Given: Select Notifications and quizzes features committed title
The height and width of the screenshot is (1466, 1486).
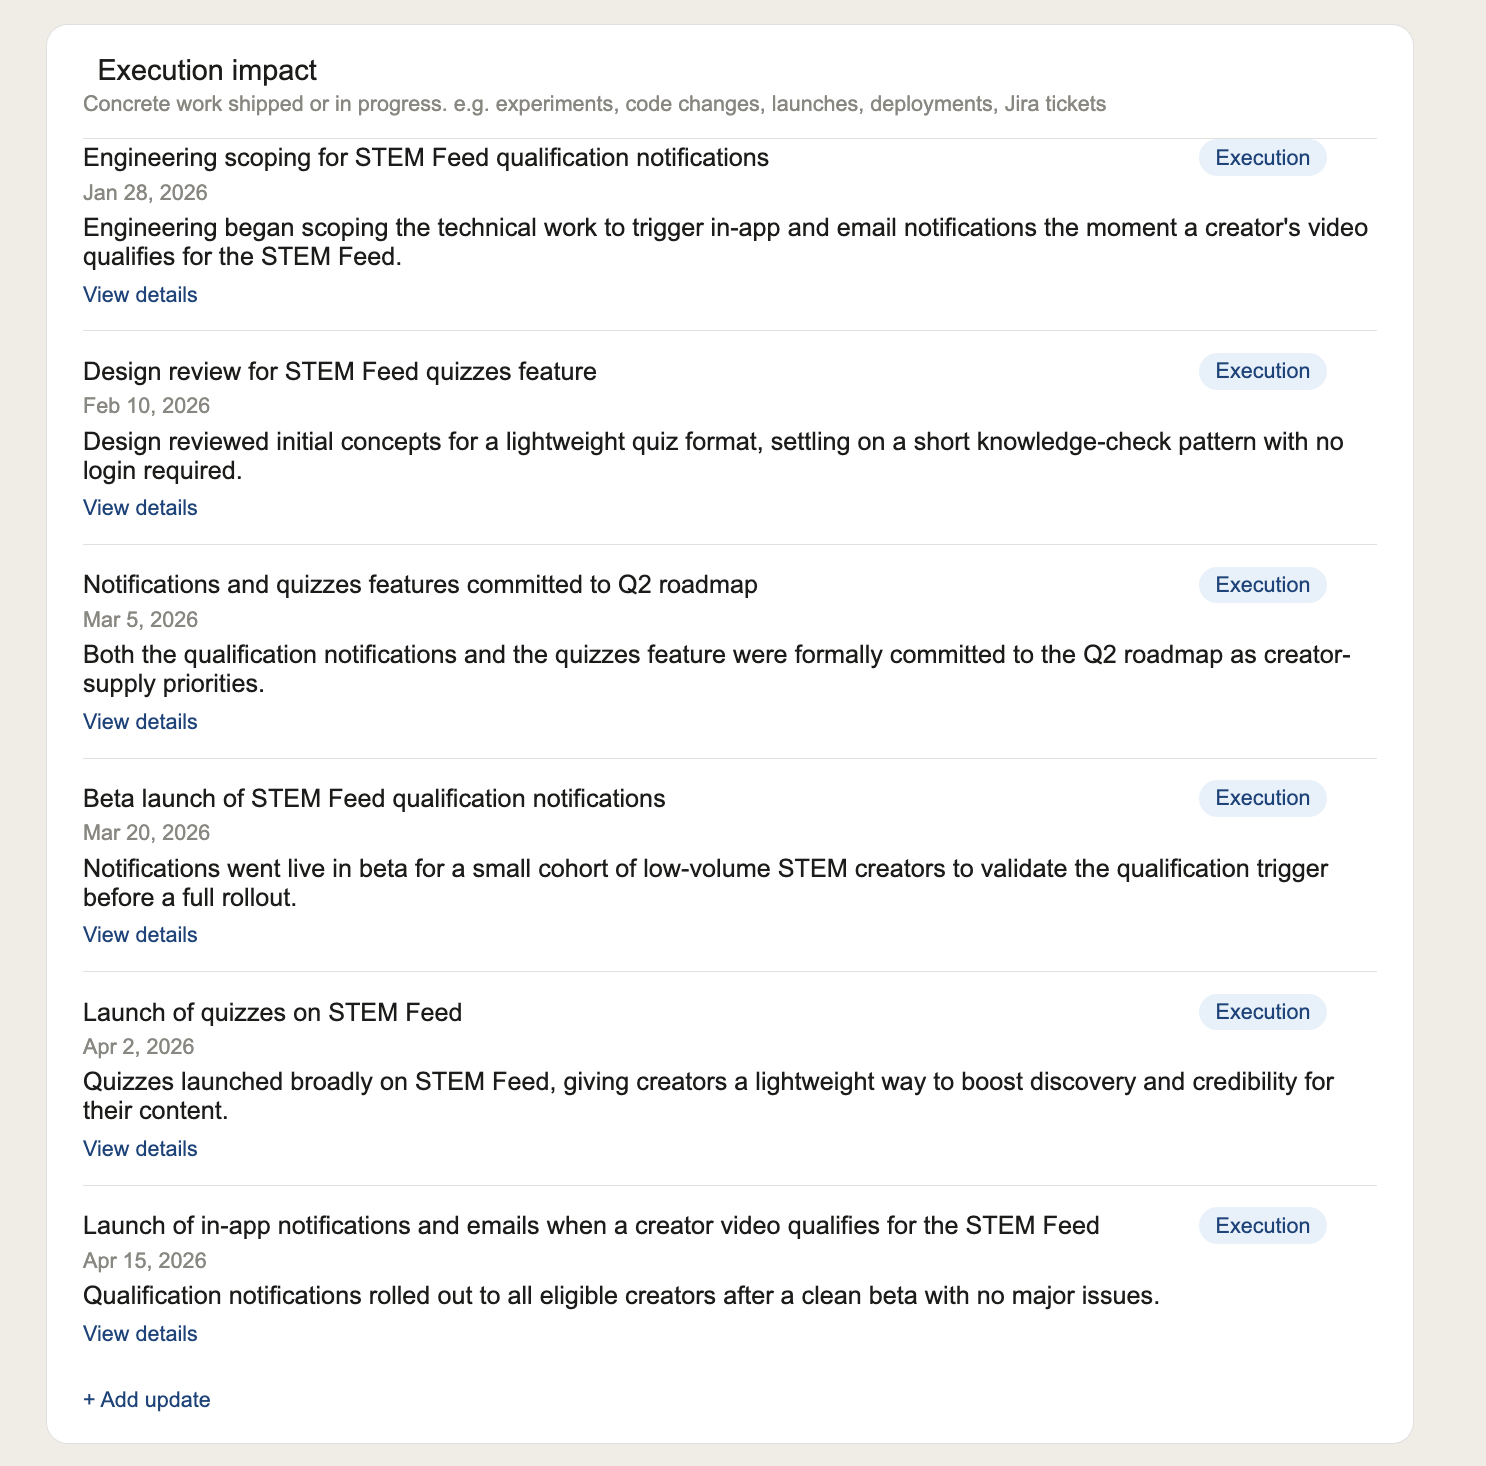Looking at the screenshot, I should (x=420, y=585).
